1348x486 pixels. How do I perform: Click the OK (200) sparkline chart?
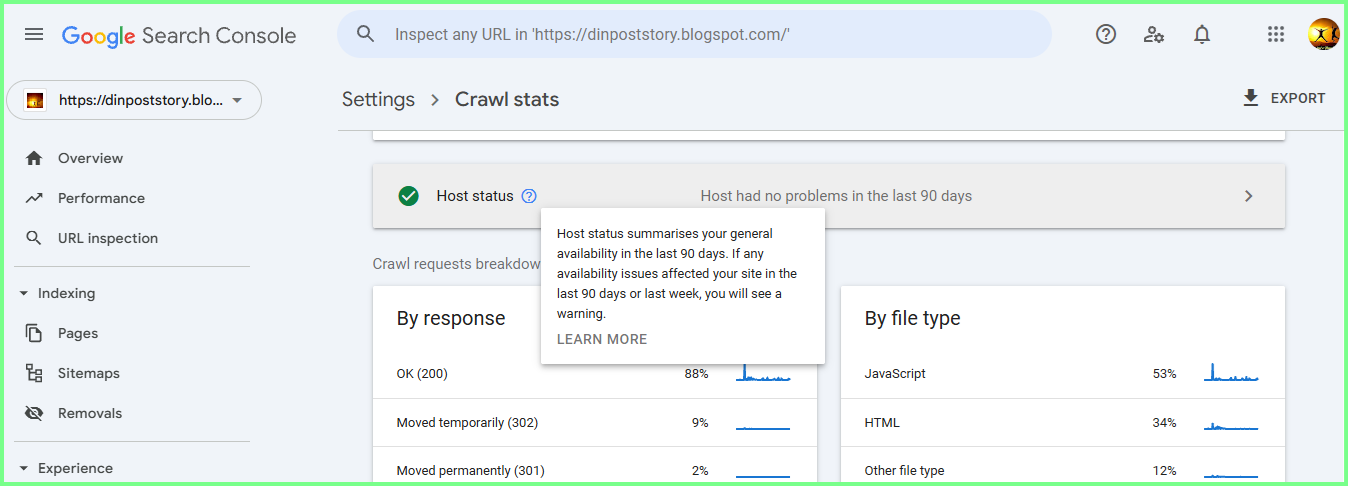coord(763,372)
